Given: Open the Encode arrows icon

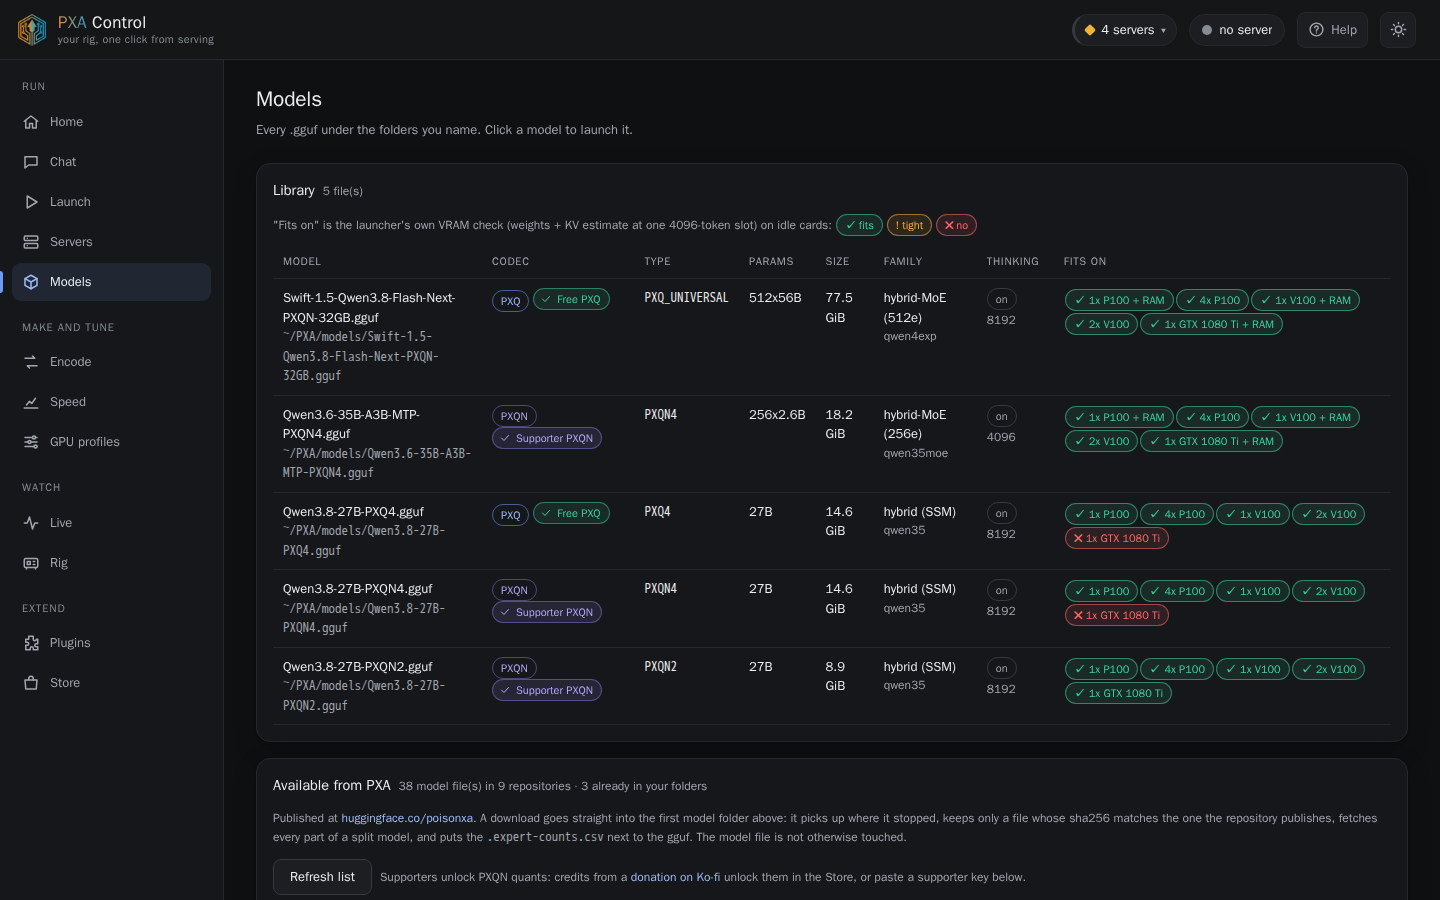Looking at the screenshot, I should coord(31,362).
